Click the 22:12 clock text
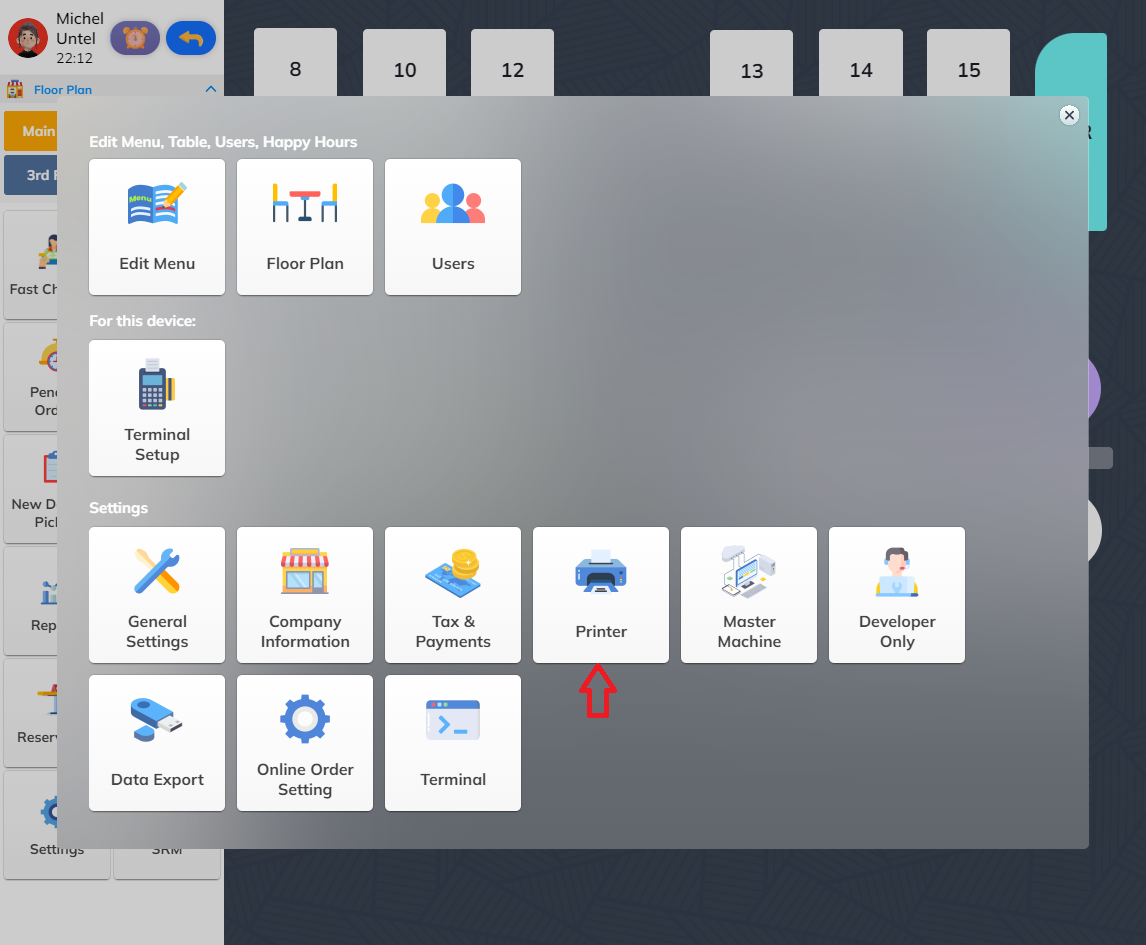The image size is (1146, 945). coord(75,58)
